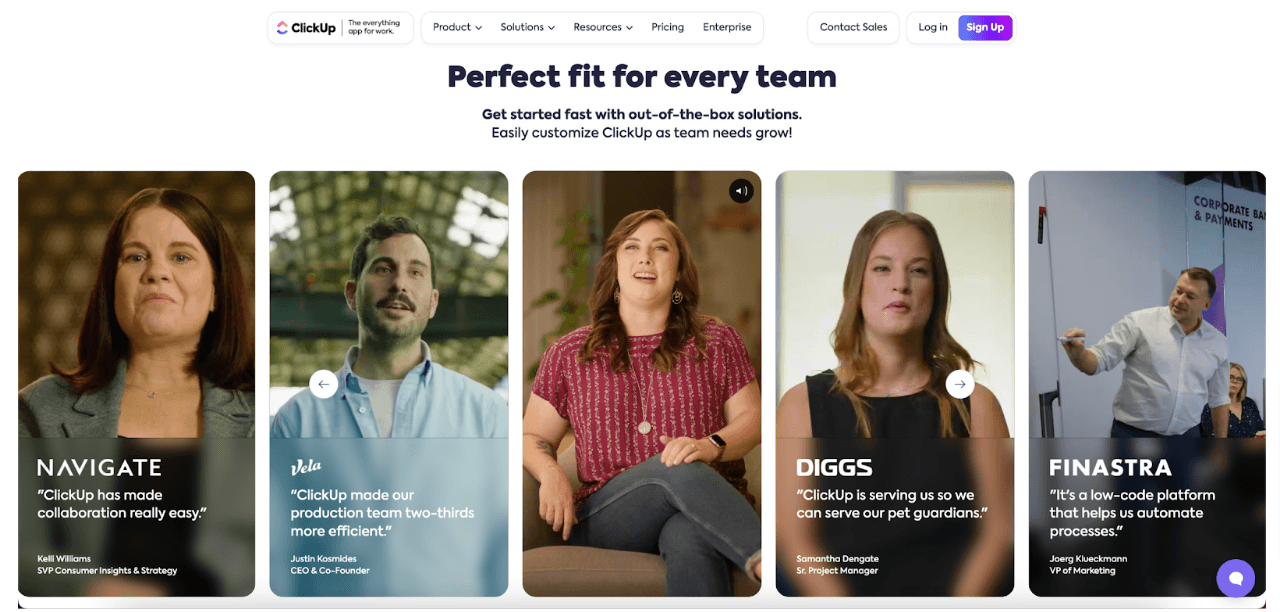Click the Diggs logo on card
Screen dimensions: 1280x612
834,467
